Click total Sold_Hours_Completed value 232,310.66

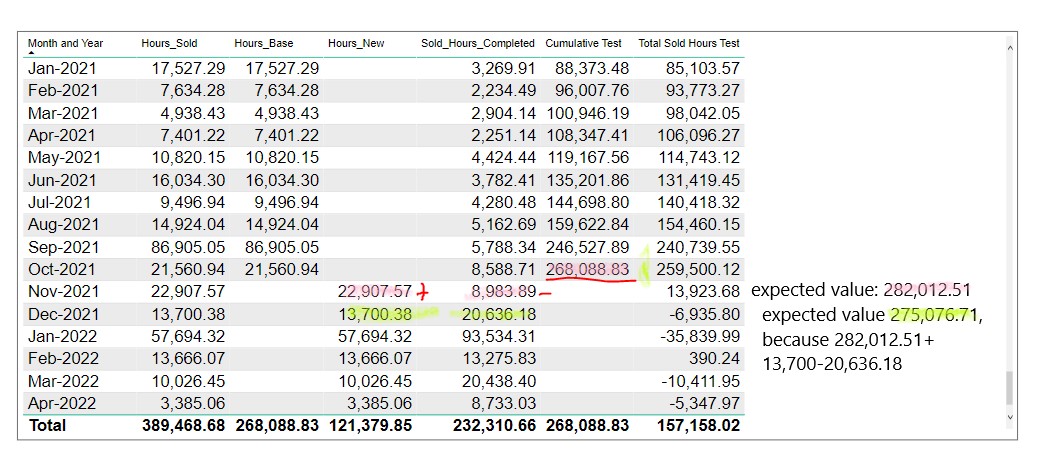495,425
